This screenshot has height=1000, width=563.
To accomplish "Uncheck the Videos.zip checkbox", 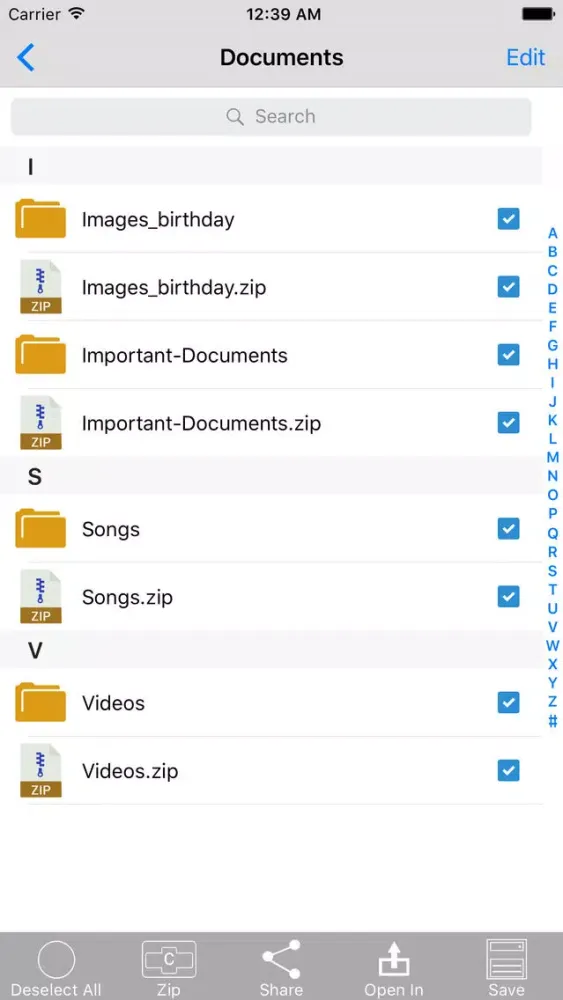I will (508, 771).
